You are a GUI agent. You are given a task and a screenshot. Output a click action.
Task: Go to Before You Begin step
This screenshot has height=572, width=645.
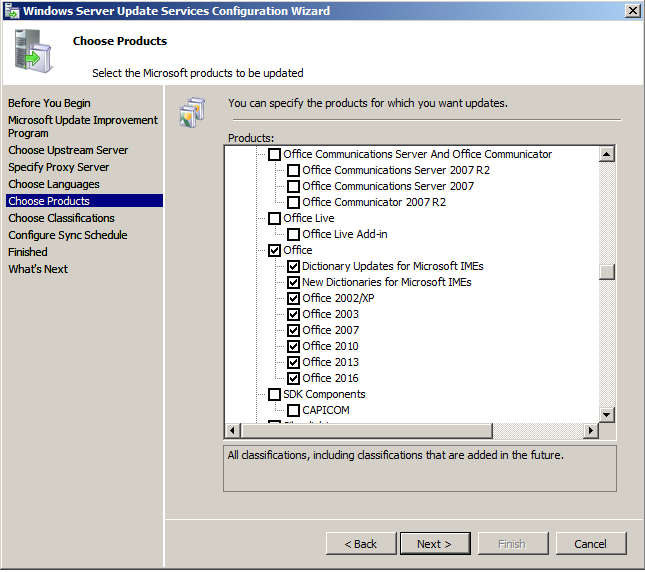coord(49,103)
